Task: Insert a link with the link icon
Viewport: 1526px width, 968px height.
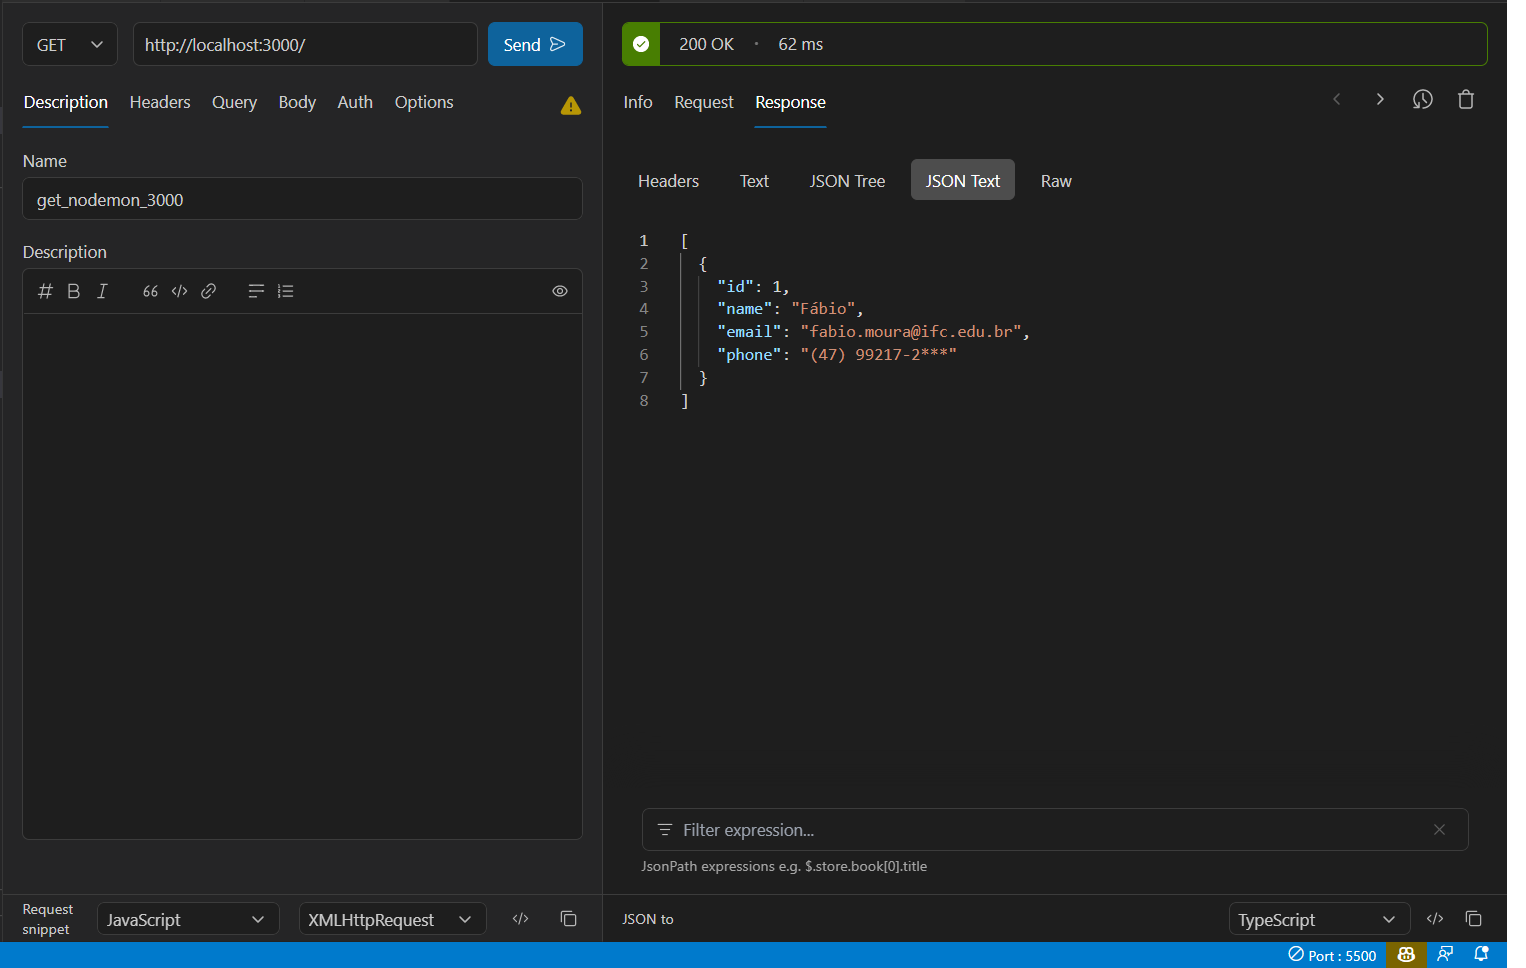Action: 208,291
